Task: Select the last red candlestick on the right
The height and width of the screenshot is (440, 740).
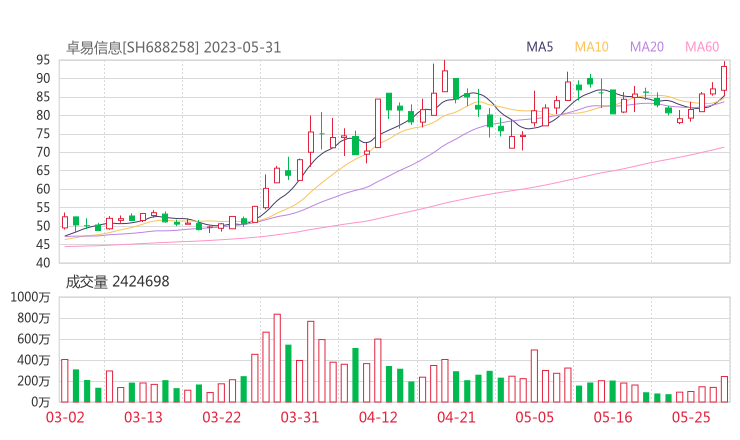Action: [x=724, y=78]
